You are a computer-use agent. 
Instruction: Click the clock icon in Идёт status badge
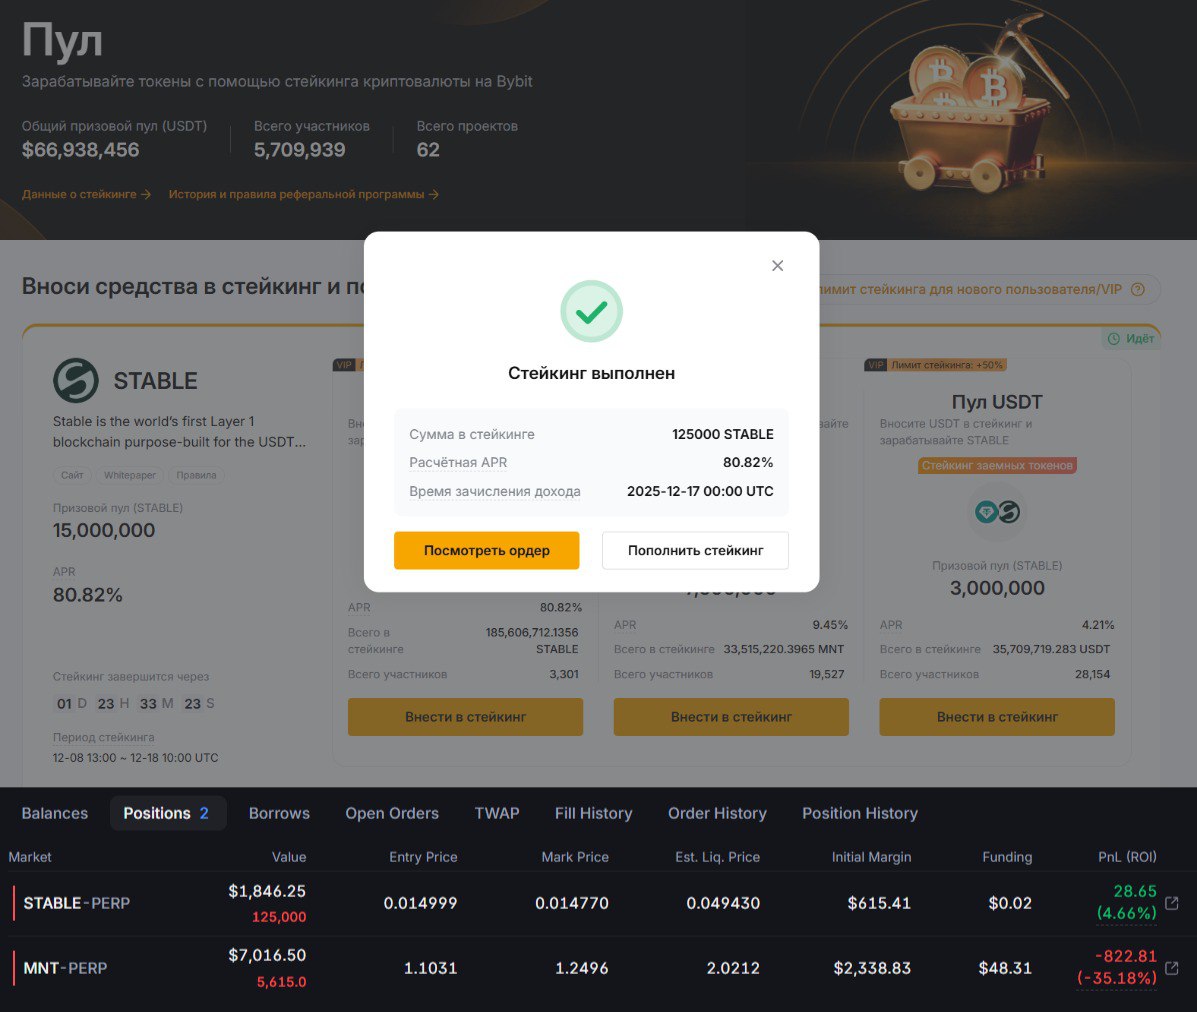click(1113, 339)
